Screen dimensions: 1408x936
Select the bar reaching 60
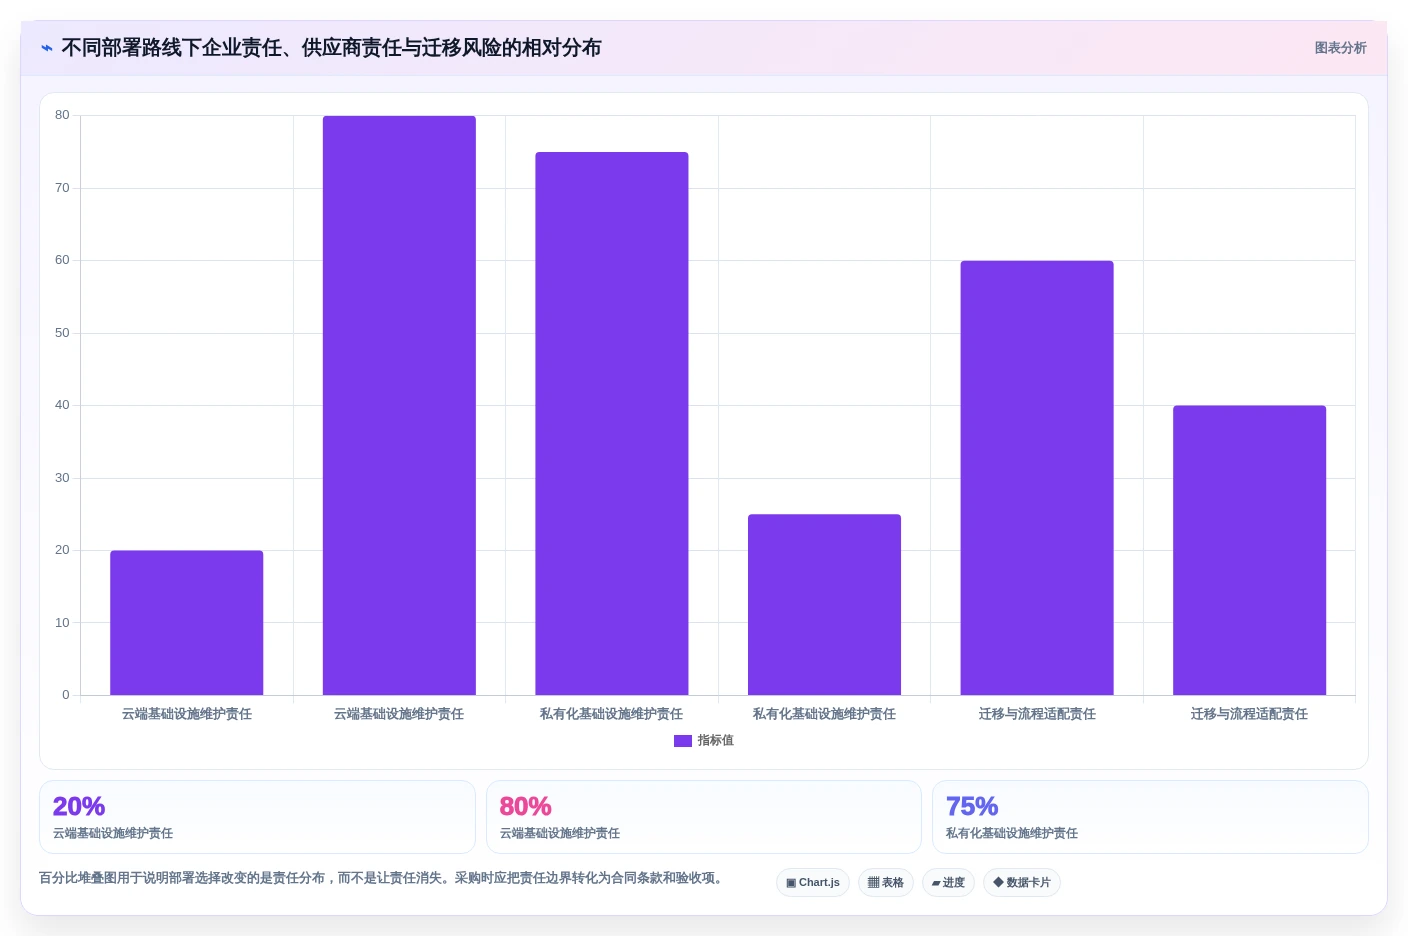tap(1037, 478)
